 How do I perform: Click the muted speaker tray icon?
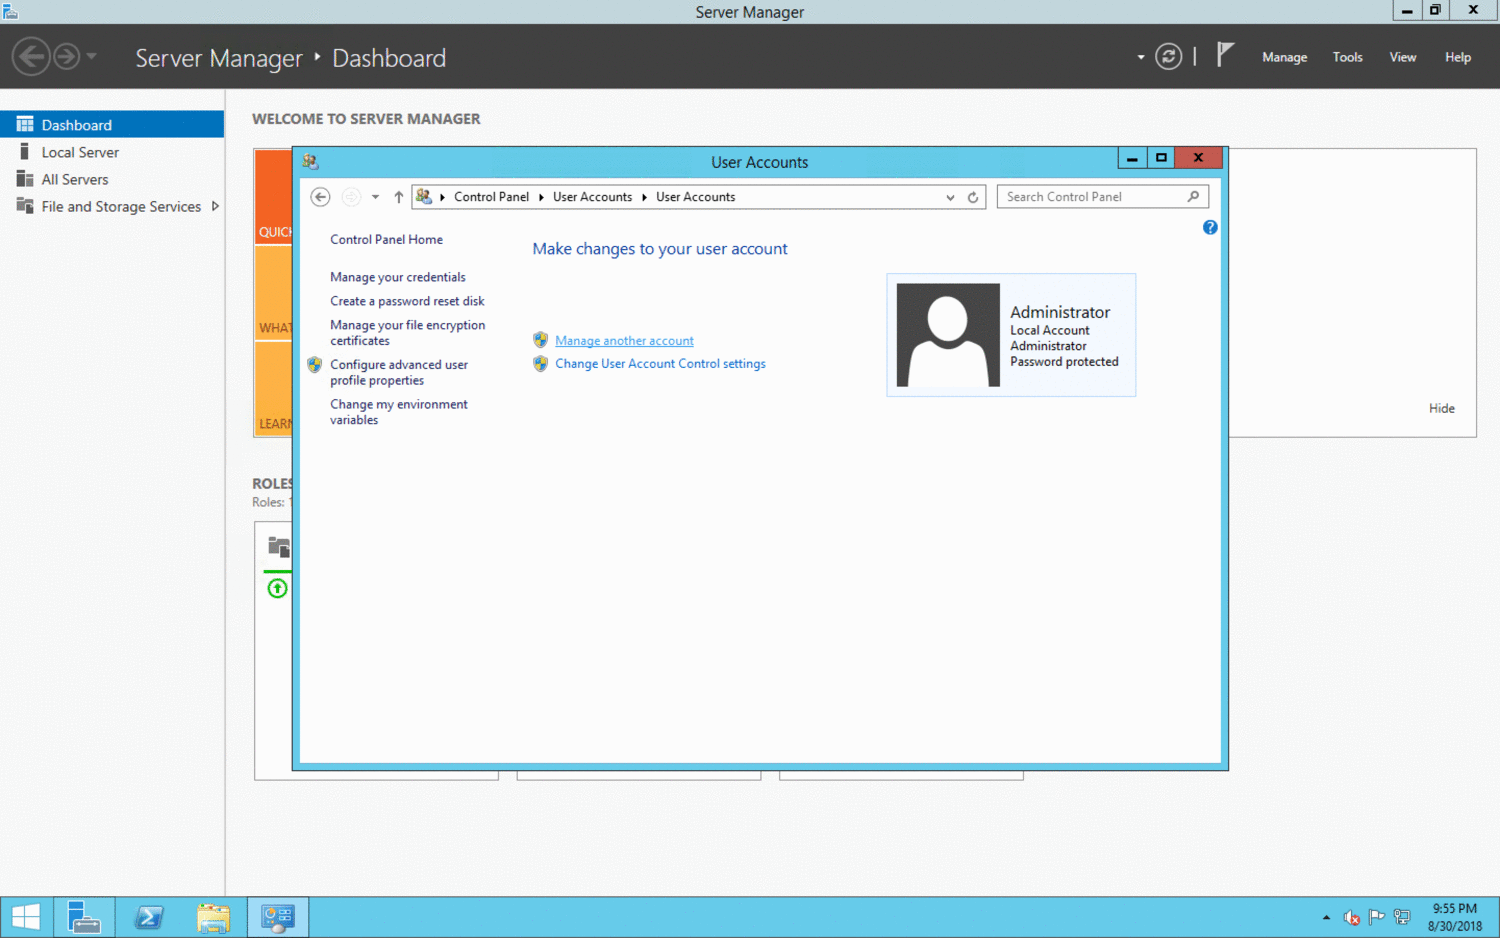pos(1351,917)
